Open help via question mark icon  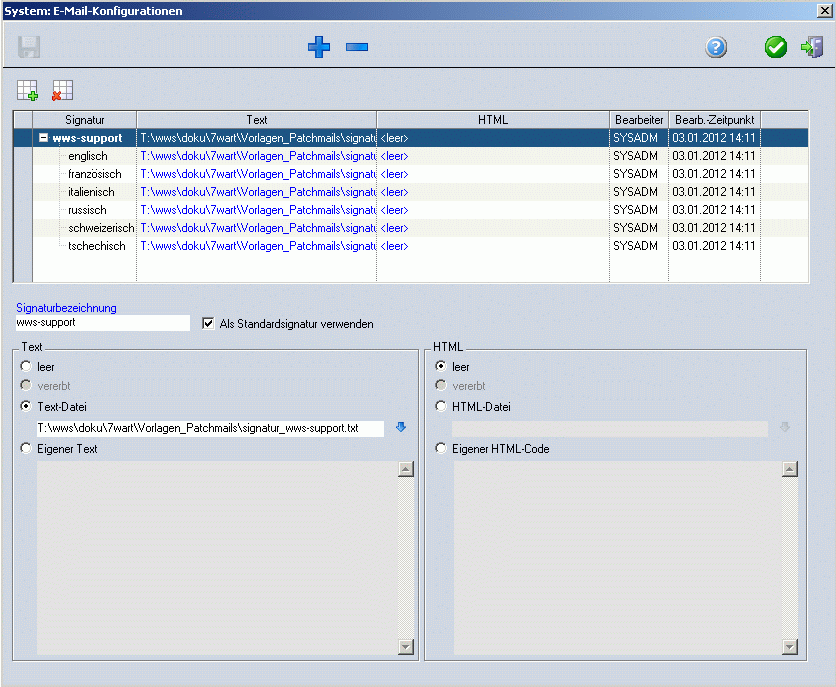pos(716,47)
